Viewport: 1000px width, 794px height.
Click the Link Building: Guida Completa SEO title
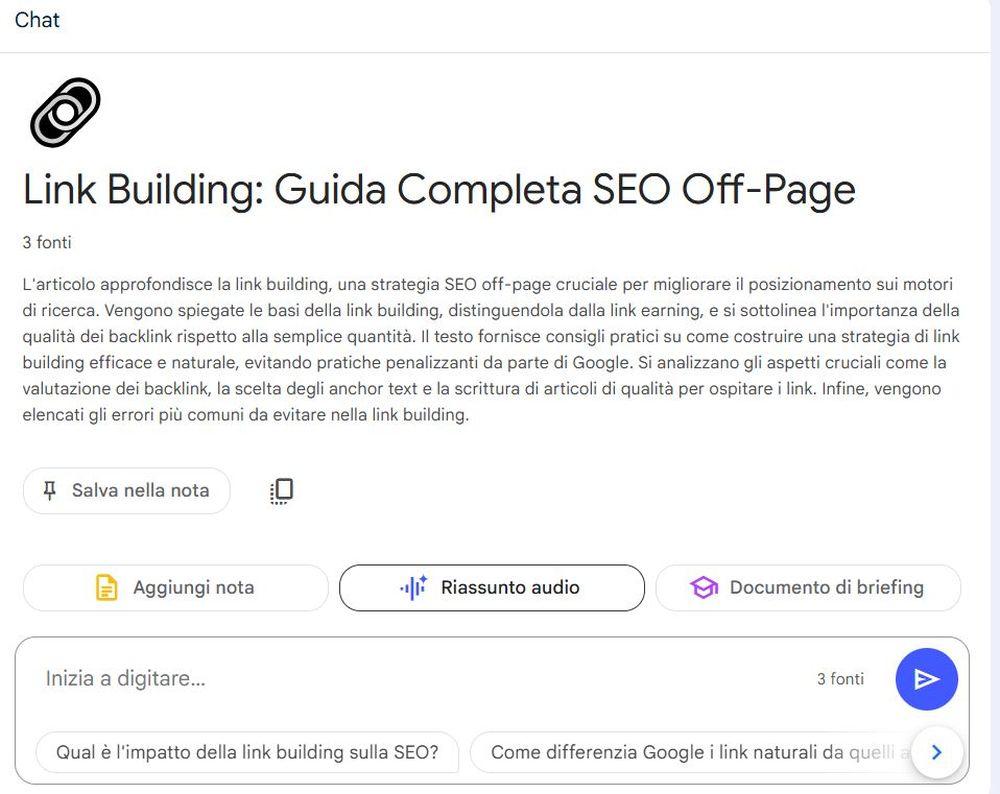tap(439, 189)
